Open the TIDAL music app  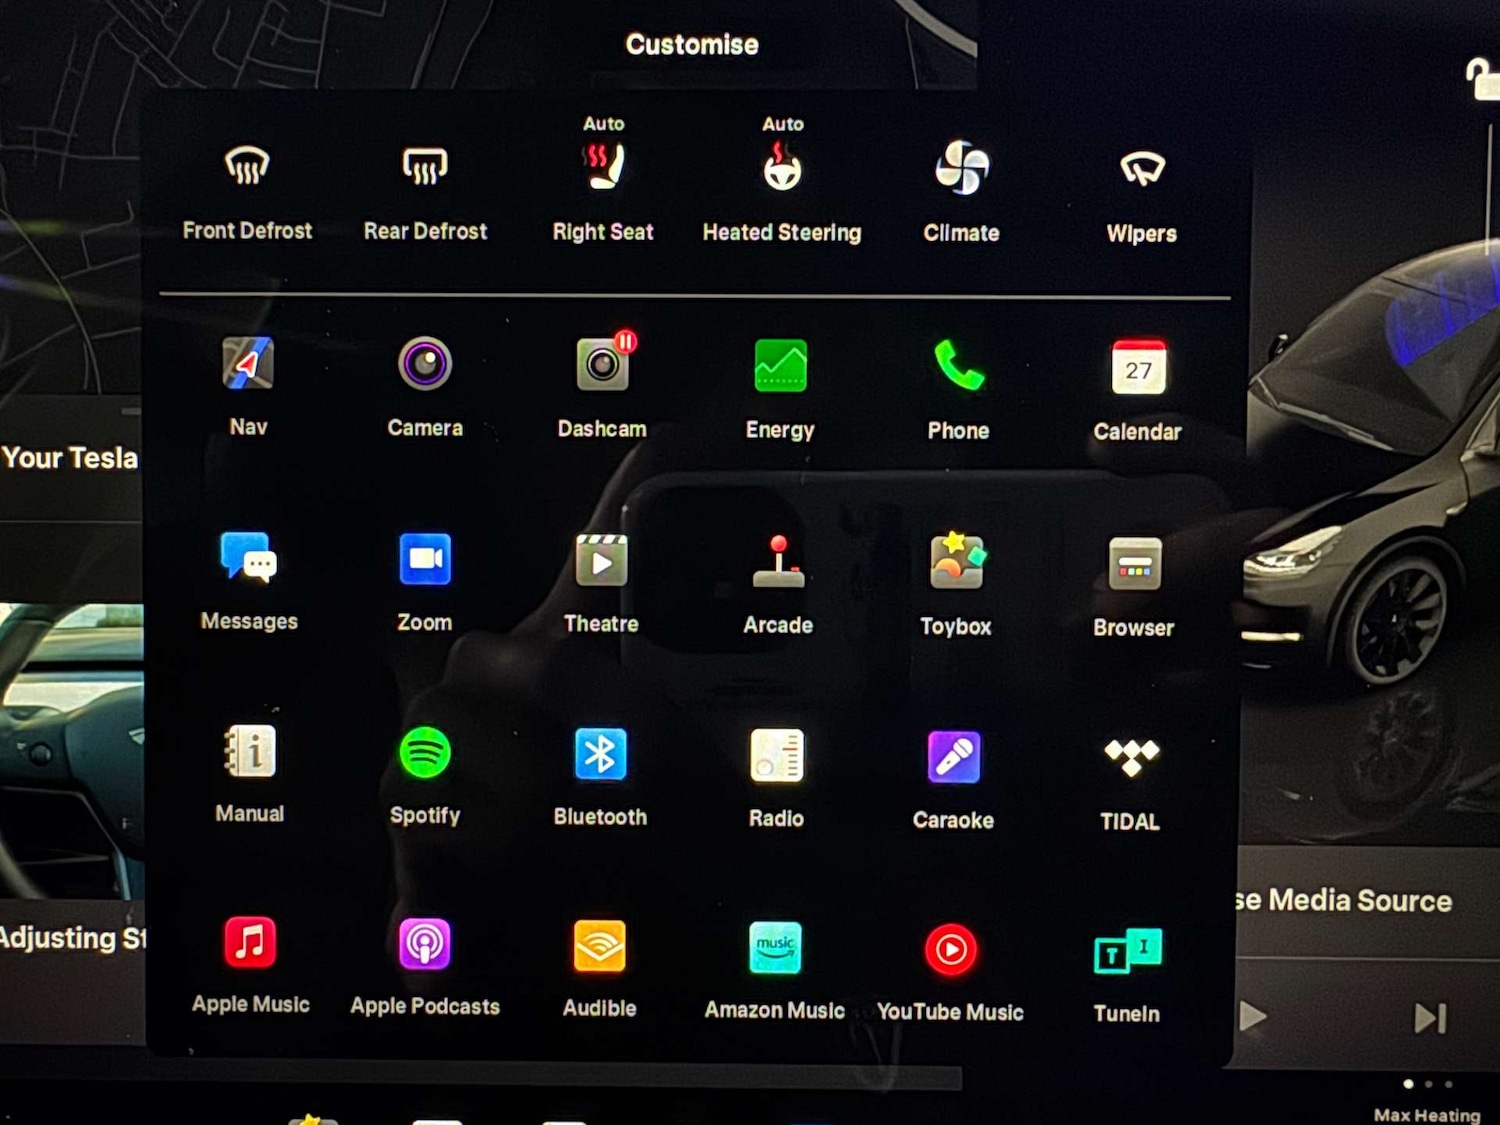[1131, 757]
